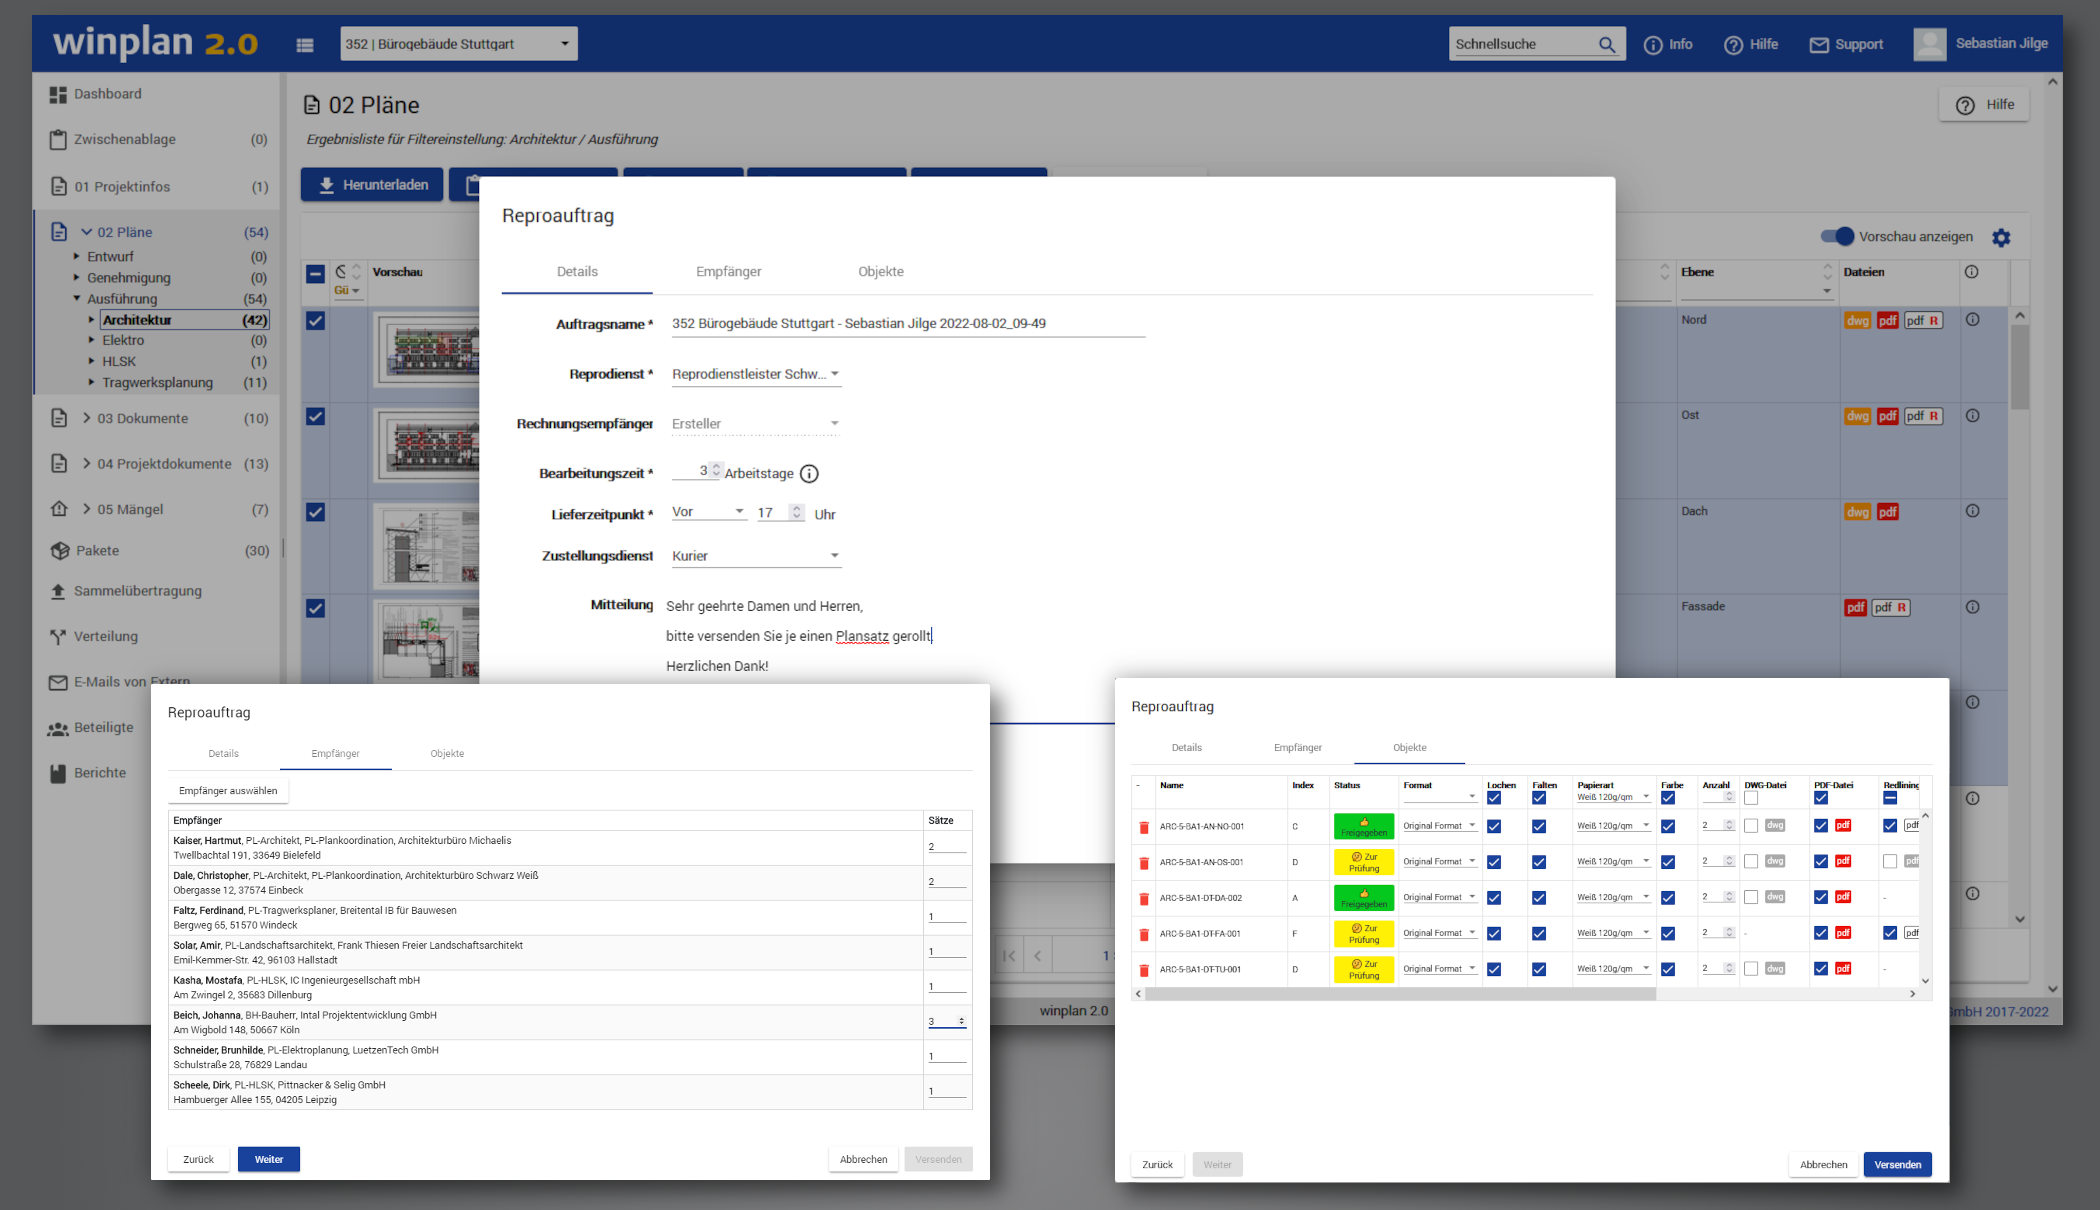The width and height of the screenshot is (2100, 1210).
Task: Toggle Falten checkbox for ARC-5-BA1-AN-OS-001
Action: (x=1539, y=862)
